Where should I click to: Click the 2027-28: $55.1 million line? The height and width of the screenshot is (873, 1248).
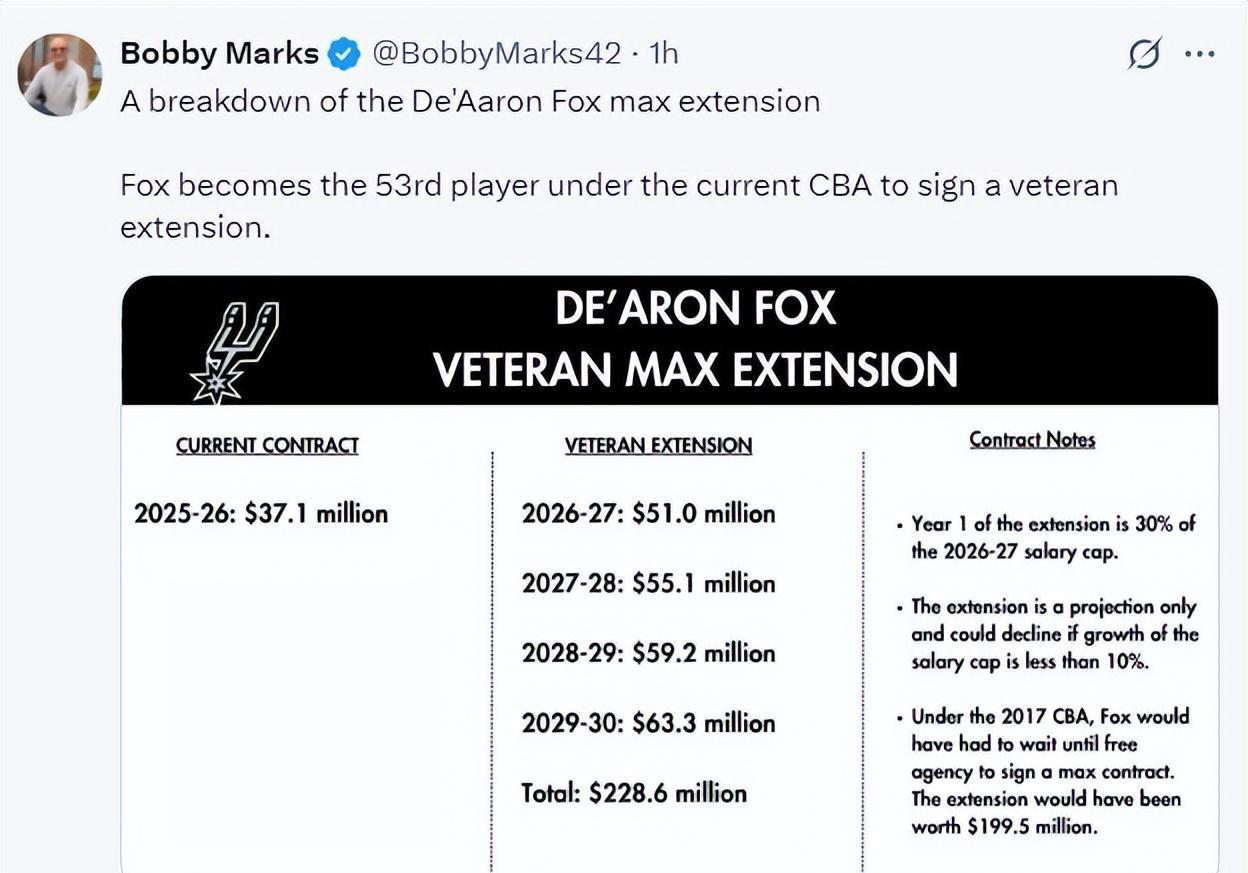tap(648, 584)
